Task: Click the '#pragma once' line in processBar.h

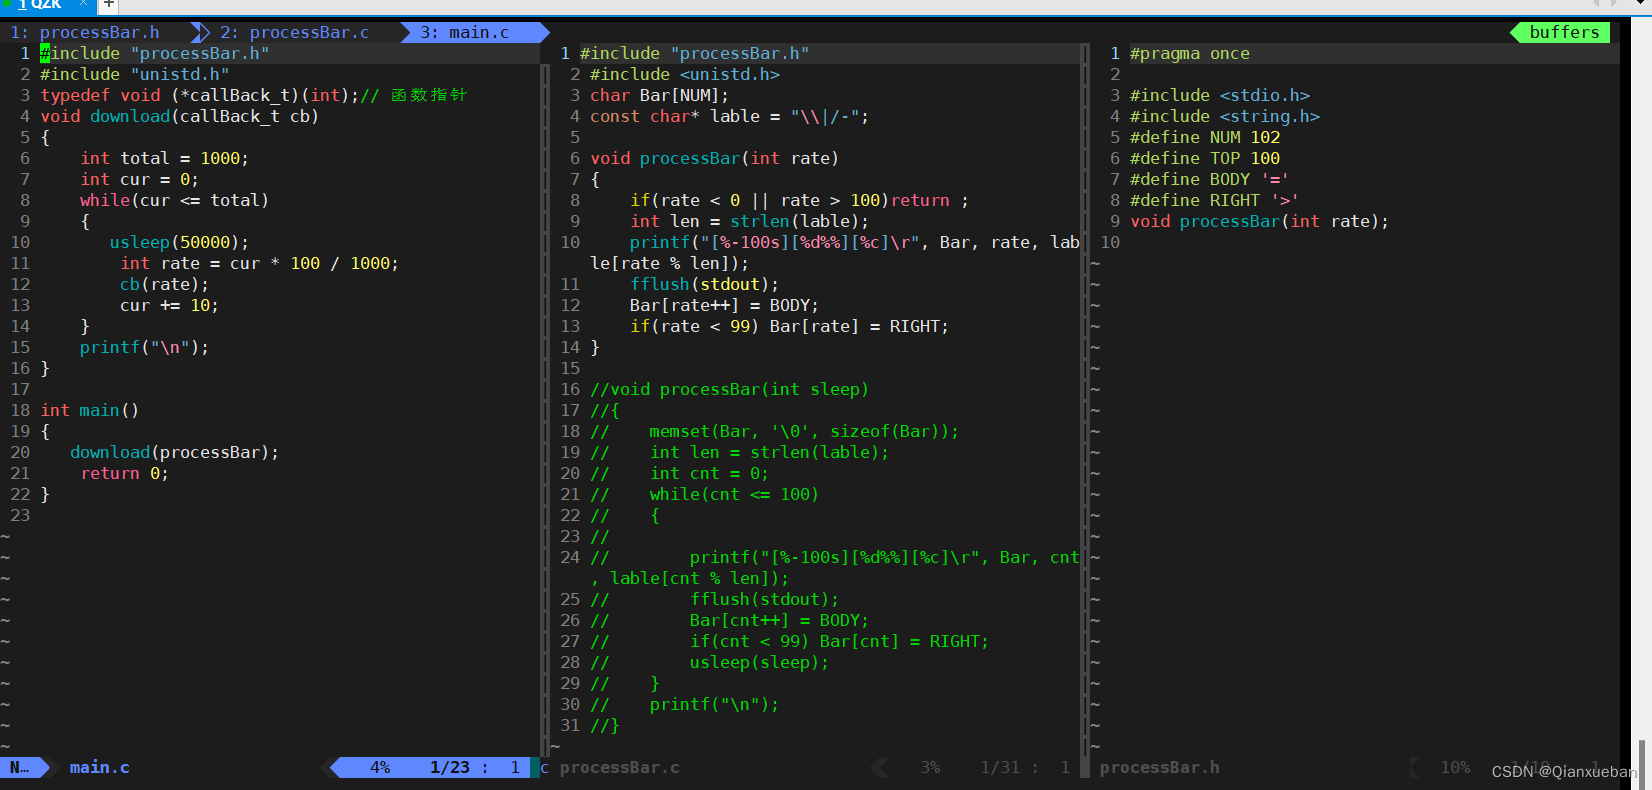Action: (x=1190, y=53)
